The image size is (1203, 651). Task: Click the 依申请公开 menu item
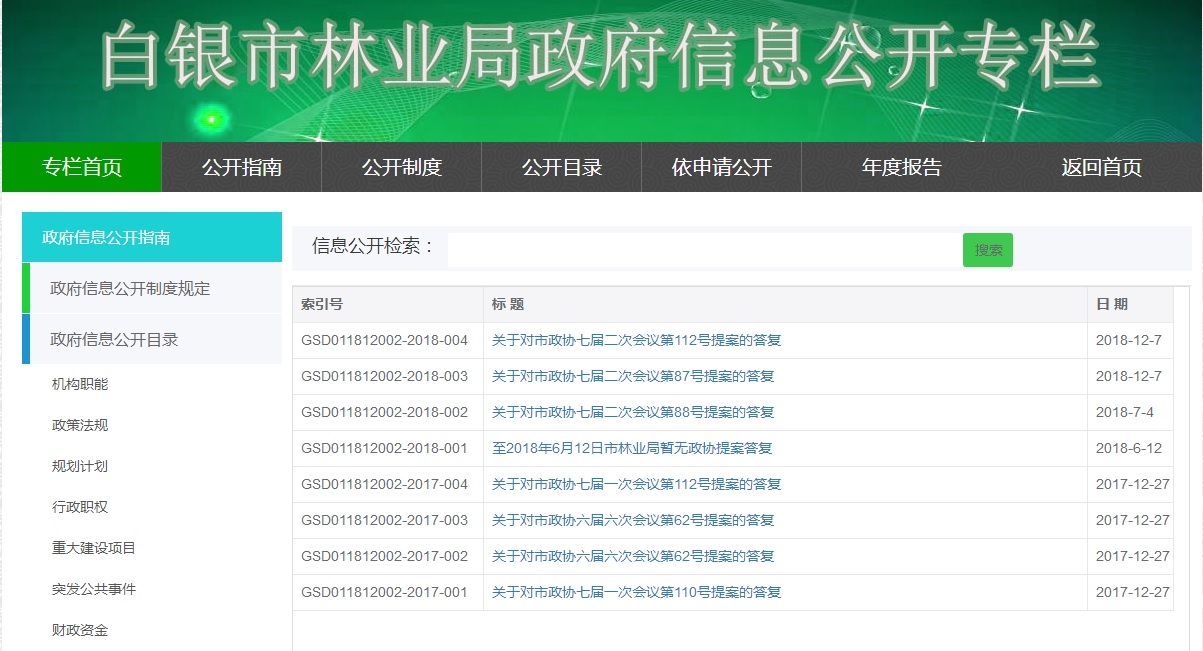click(x=721, y=167)
